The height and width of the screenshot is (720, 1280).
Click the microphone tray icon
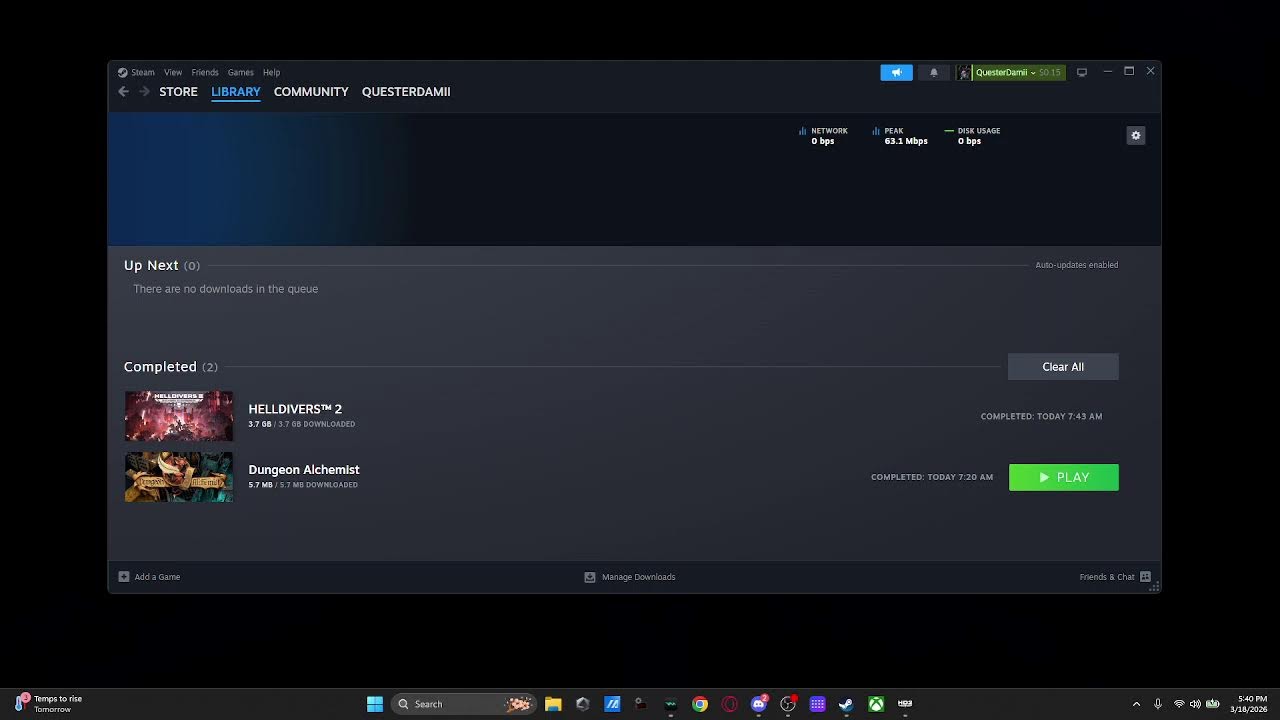[x=1158, y=704]
